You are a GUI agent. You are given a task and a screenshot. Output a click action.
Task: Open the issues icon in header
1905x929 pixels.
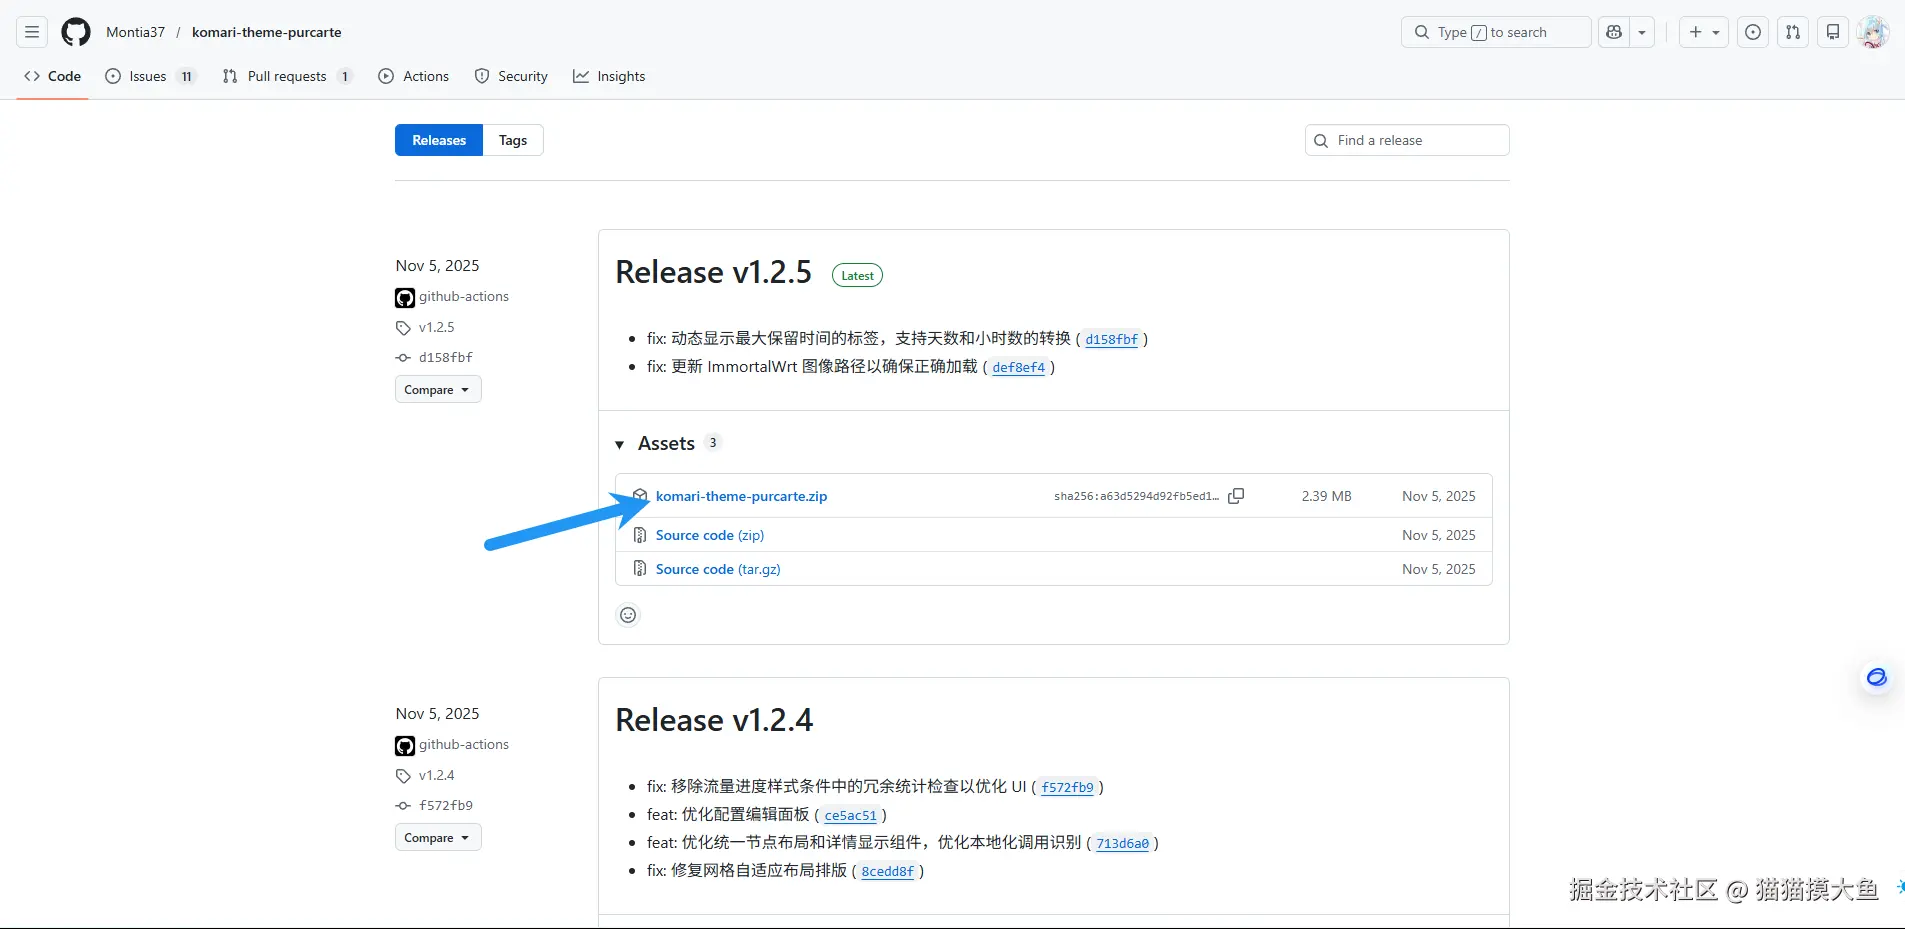pos(1753,32)
